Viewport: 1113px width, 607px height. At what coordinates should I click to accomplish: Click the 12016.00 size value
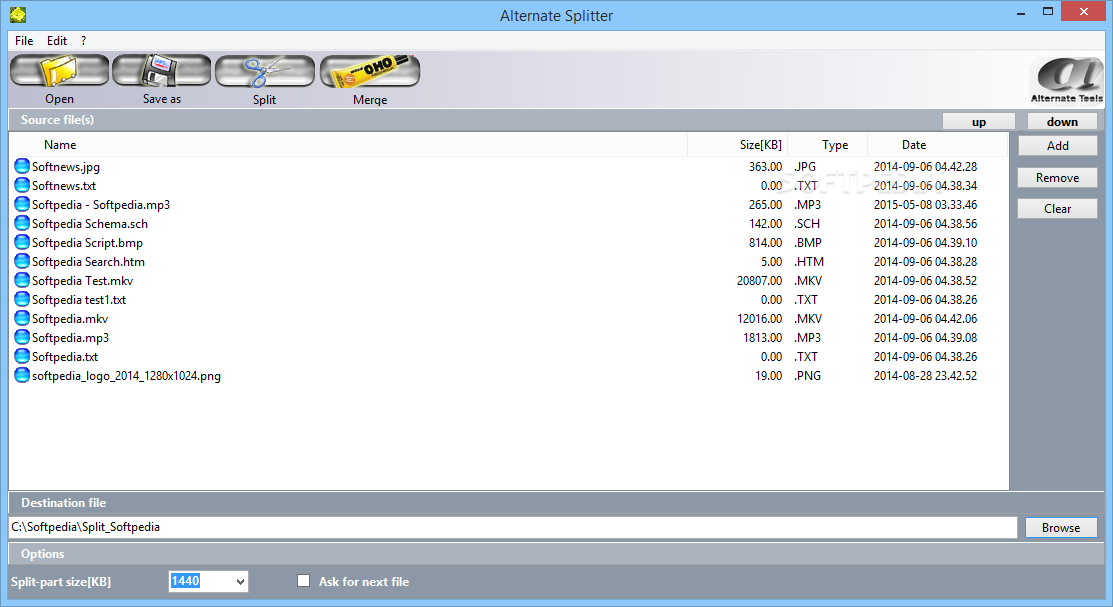[760, 319]
